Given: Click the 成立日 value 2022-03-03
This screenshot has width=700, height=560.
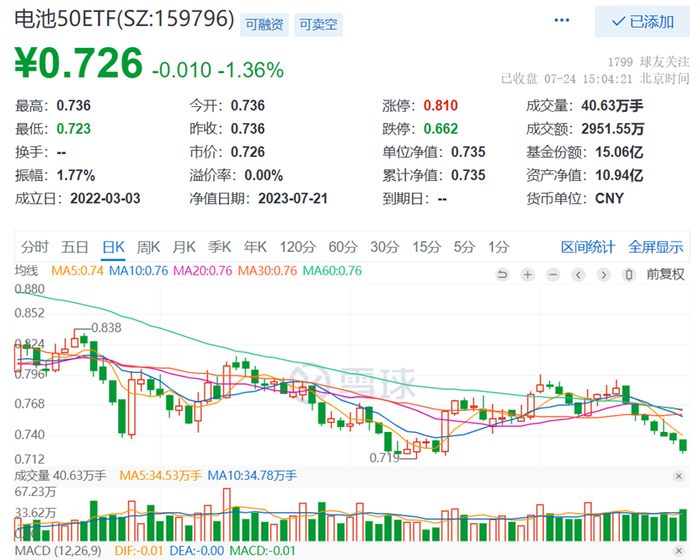Looking at the screenshot, I should point(105,198).
